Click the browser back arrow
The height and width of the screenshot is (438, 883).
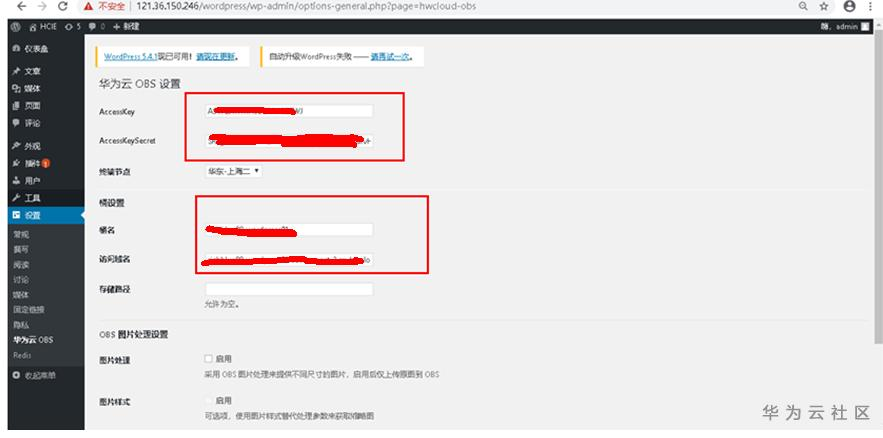21,6
